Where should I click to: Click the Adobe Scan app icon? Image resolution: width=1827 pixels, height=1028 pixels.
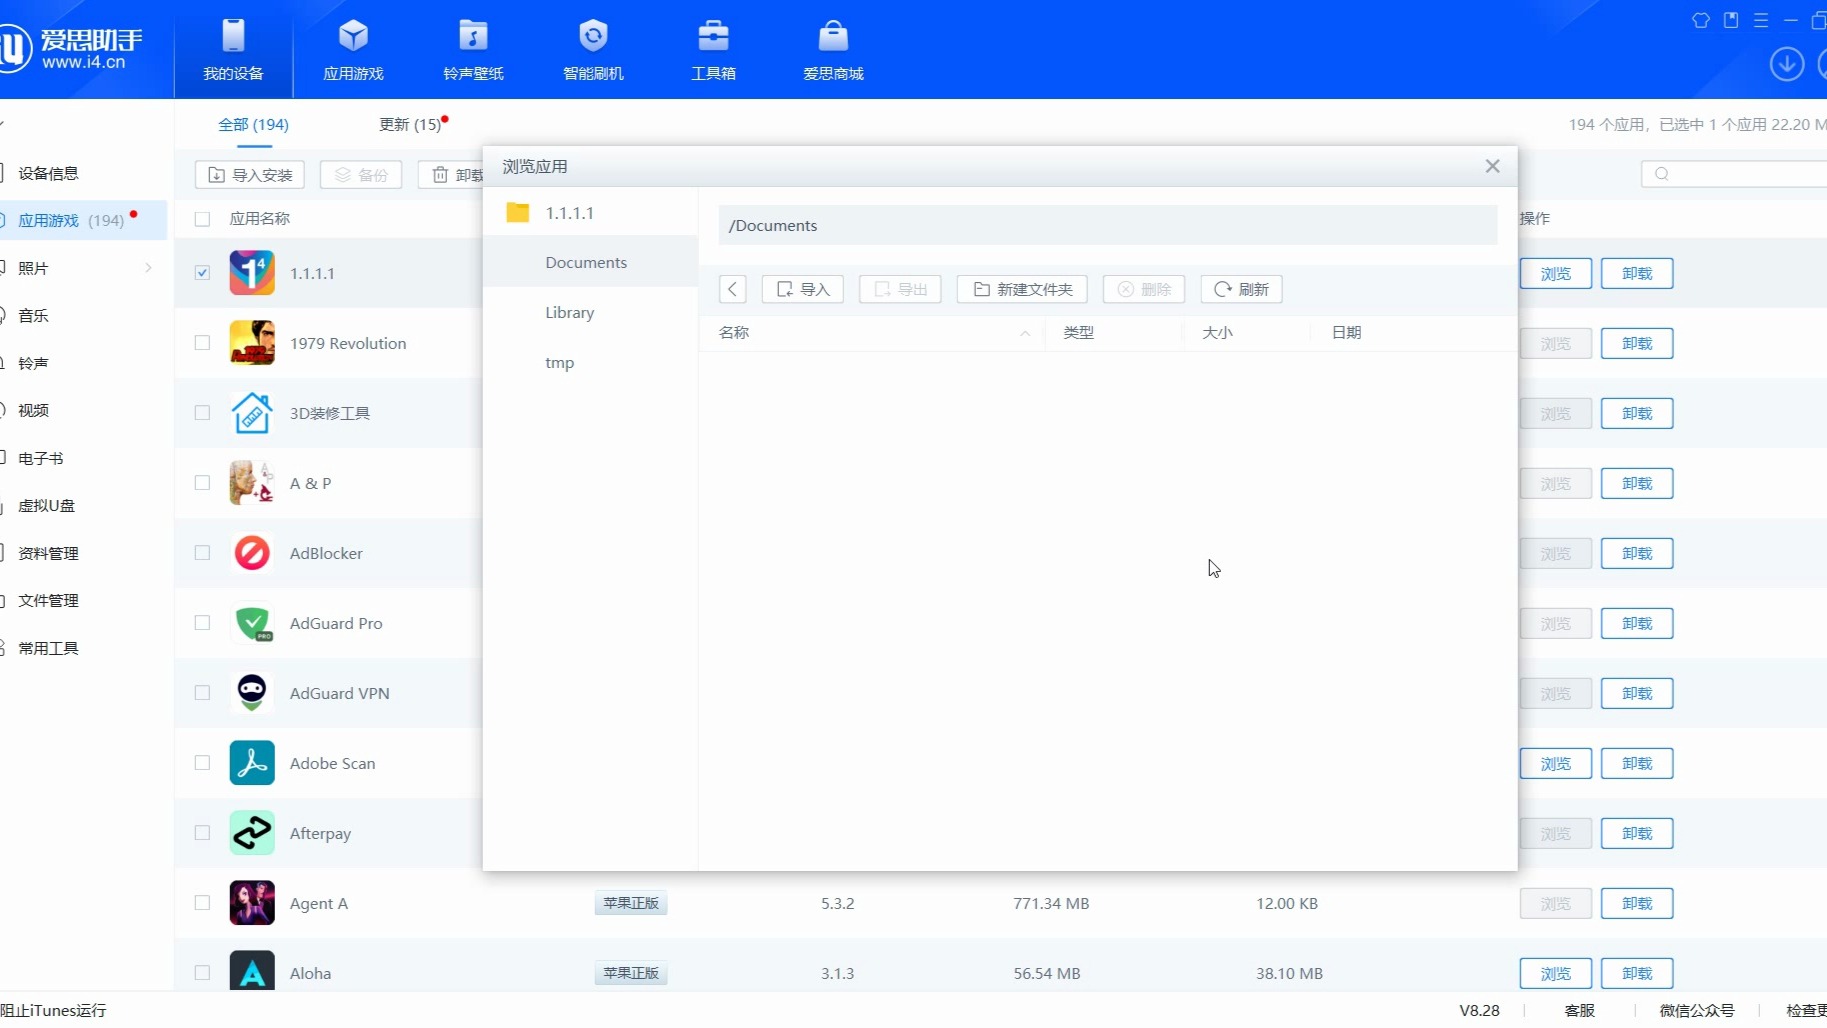(x=252, y=763)
